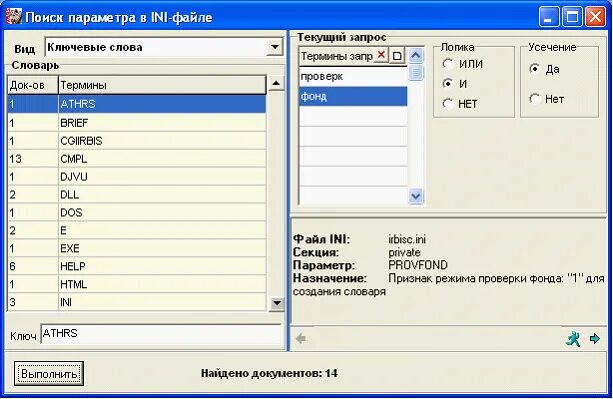Image resolution: width=613 pixels, height=399 pixels.
Task: Maximize the Поиск параметра window
Action: click(x=572, y=17)
